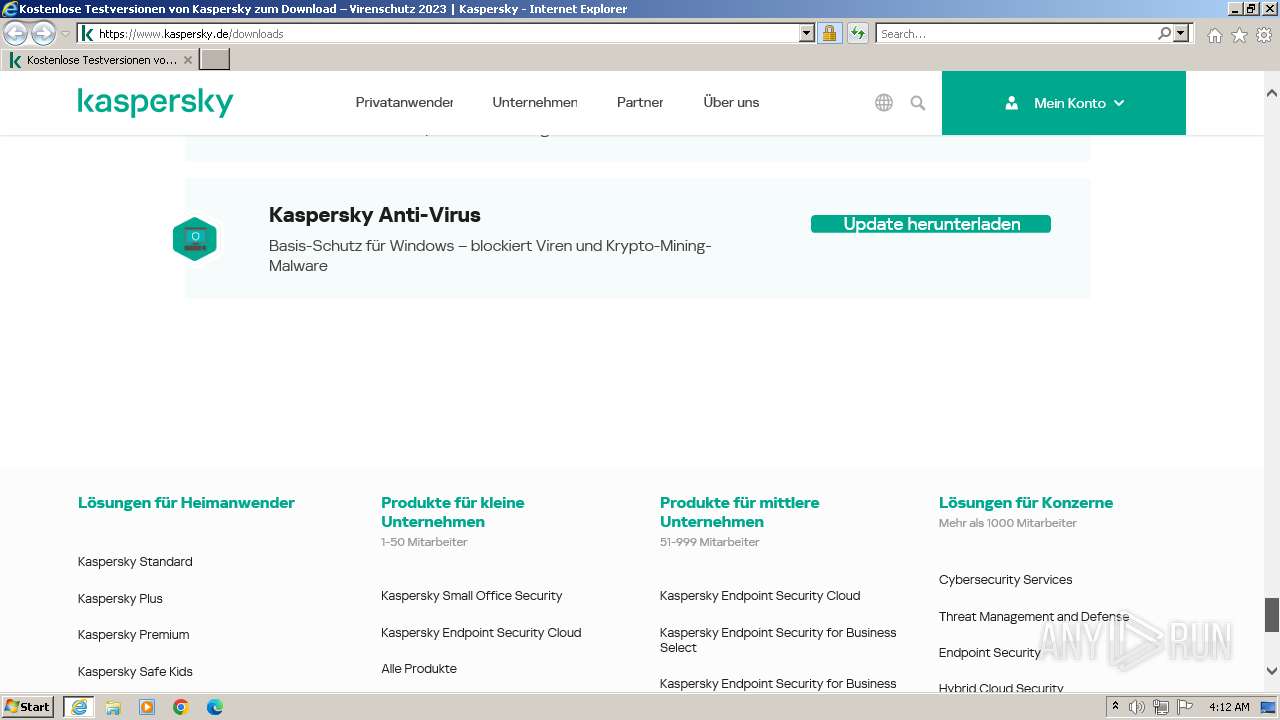Open Kaspersky Endpoint Security Cloud under kleine Unternehmen
The width and height of the screenshot is (1280, 720).
[481, 633]
